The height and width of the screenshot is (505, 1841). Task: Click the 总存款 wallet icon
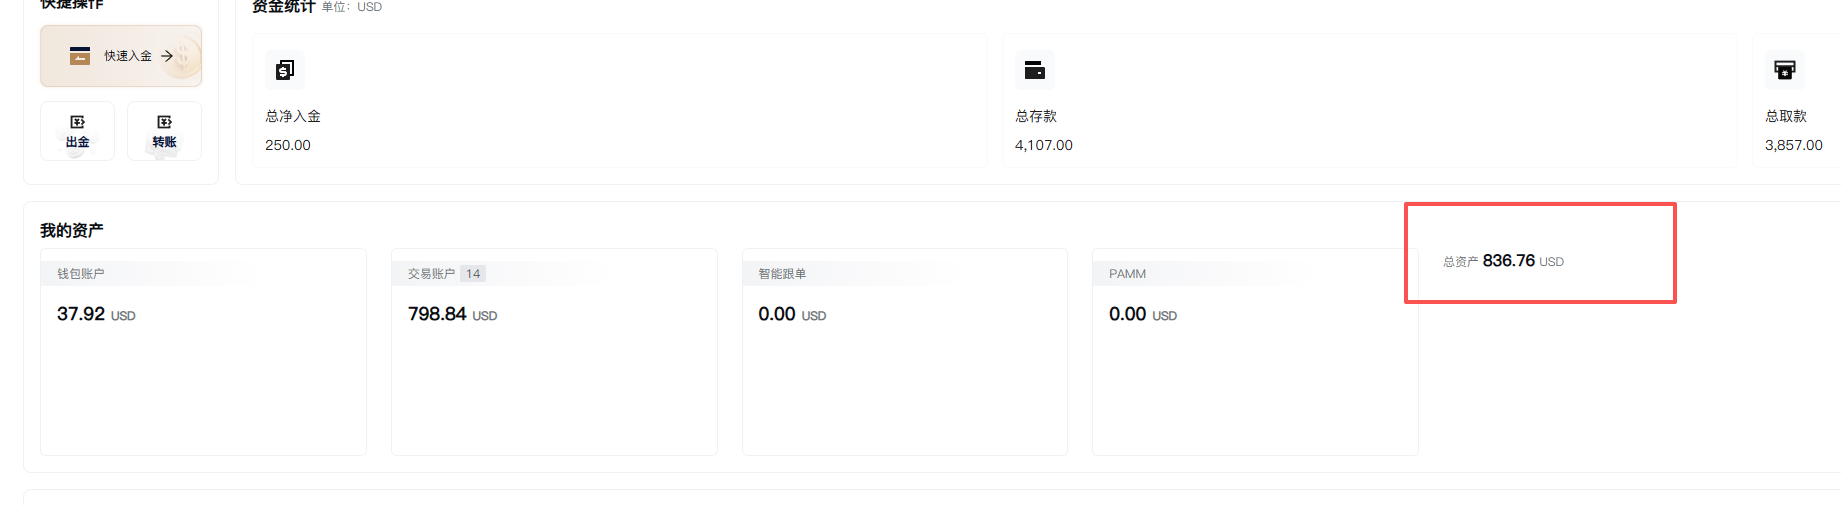pyautogui.click(x=1035, y=70)
